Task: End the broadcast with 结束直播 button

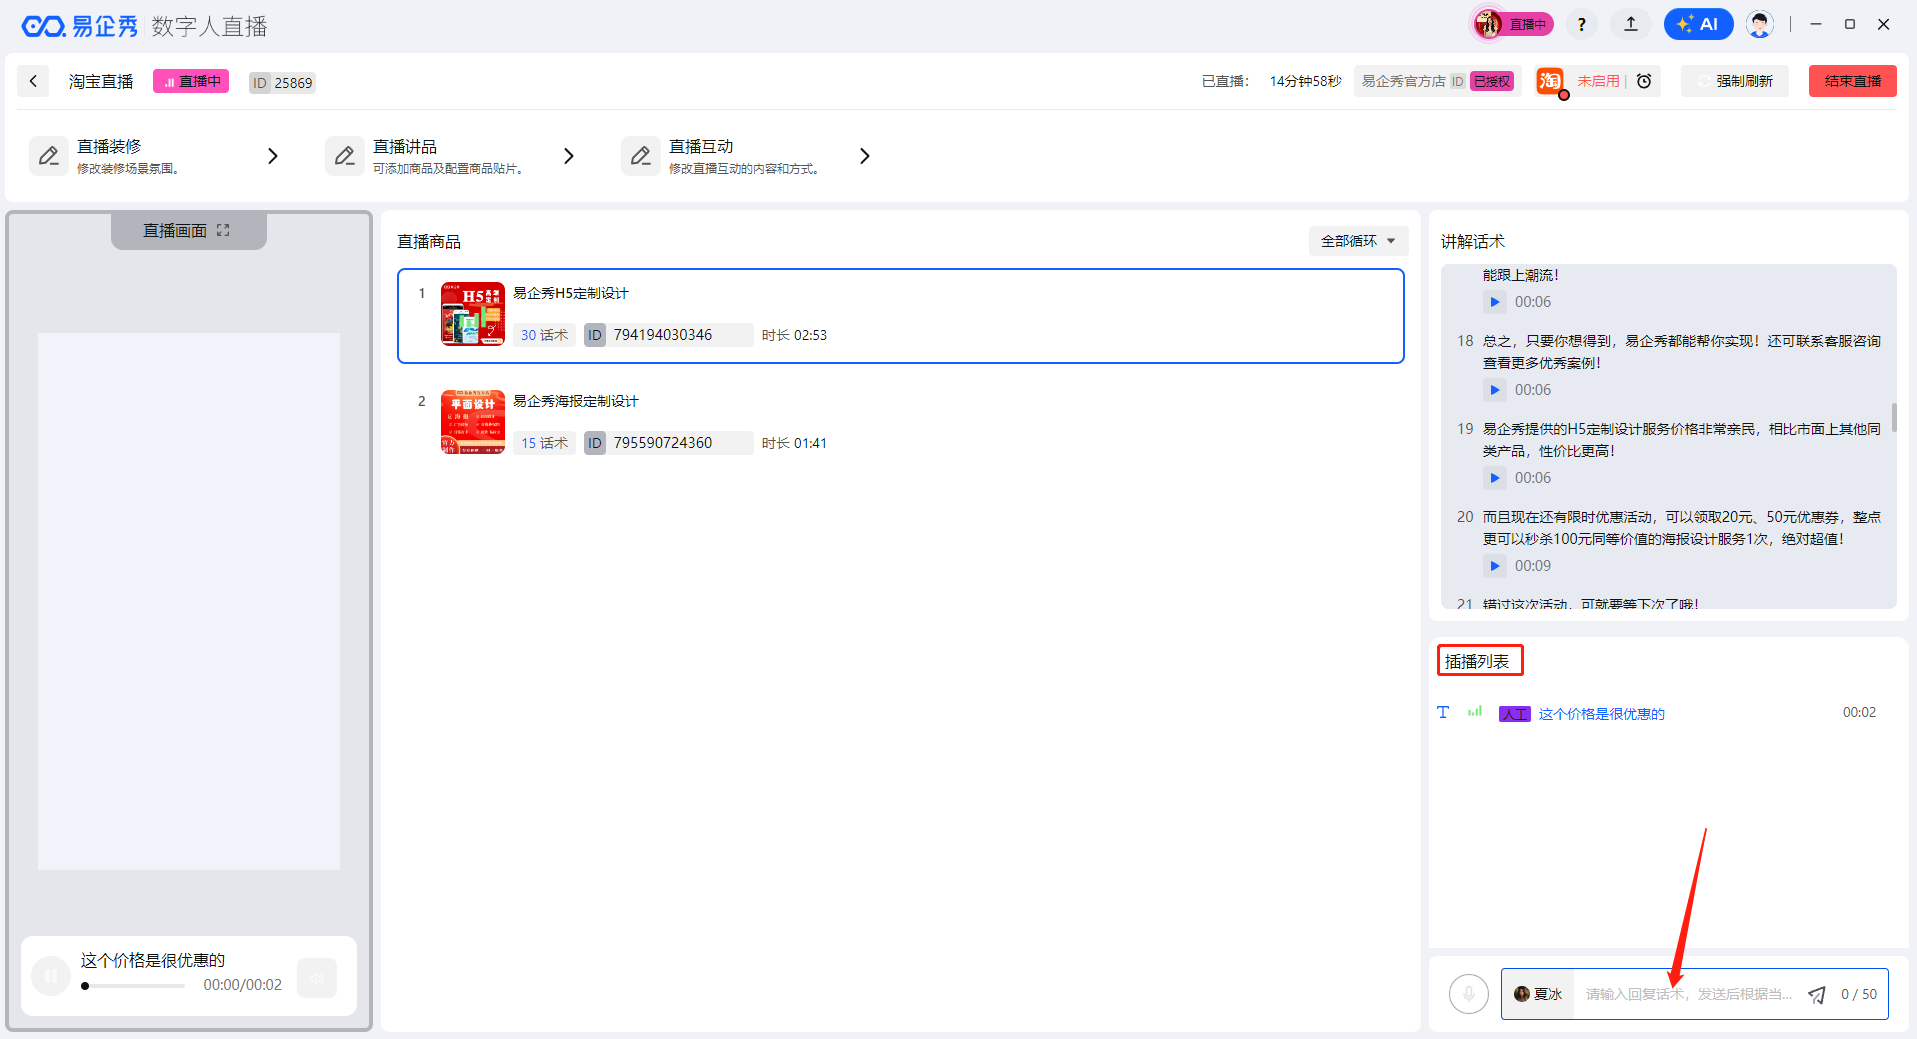Action: coord(1852,81)
